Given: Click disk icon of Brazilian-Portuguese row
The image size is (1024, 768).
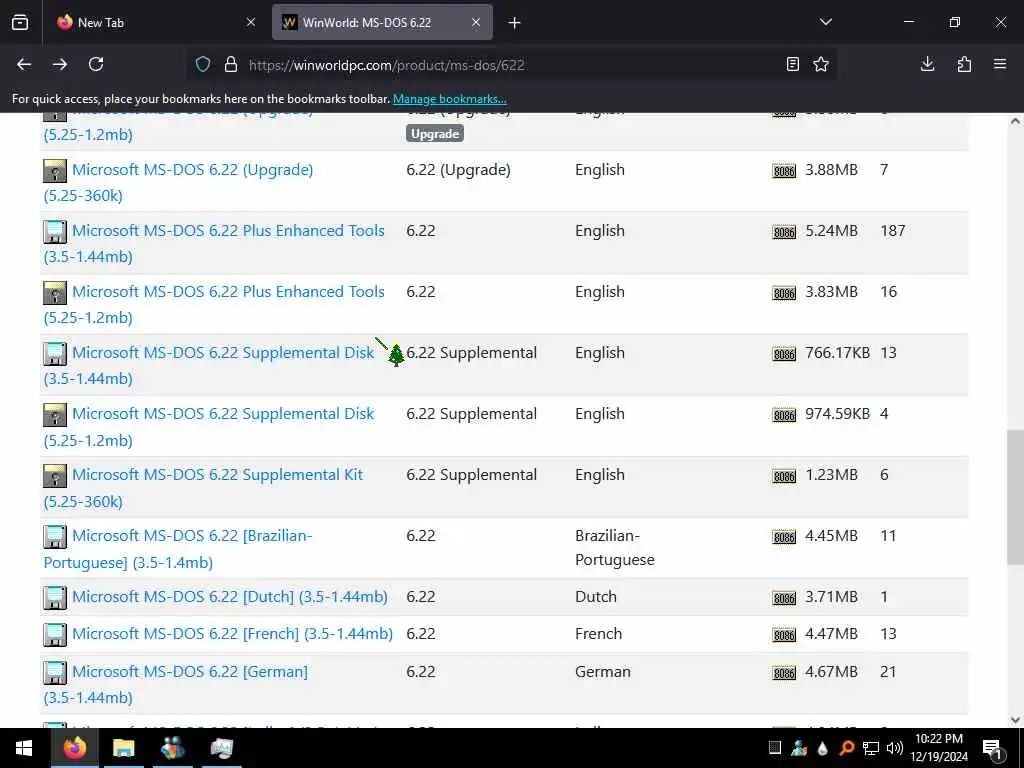Looking at the screenshot, I should point(55,537).
